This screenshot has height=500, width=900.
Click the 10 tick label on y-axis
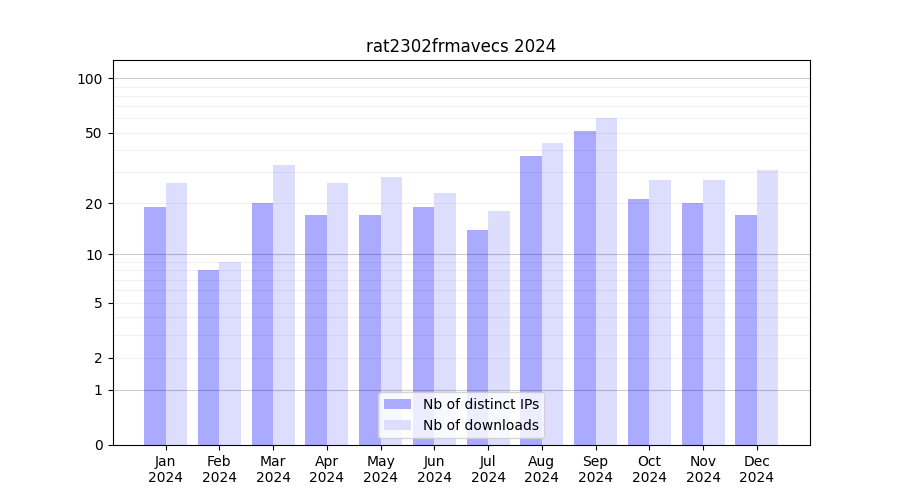[94, 255]
